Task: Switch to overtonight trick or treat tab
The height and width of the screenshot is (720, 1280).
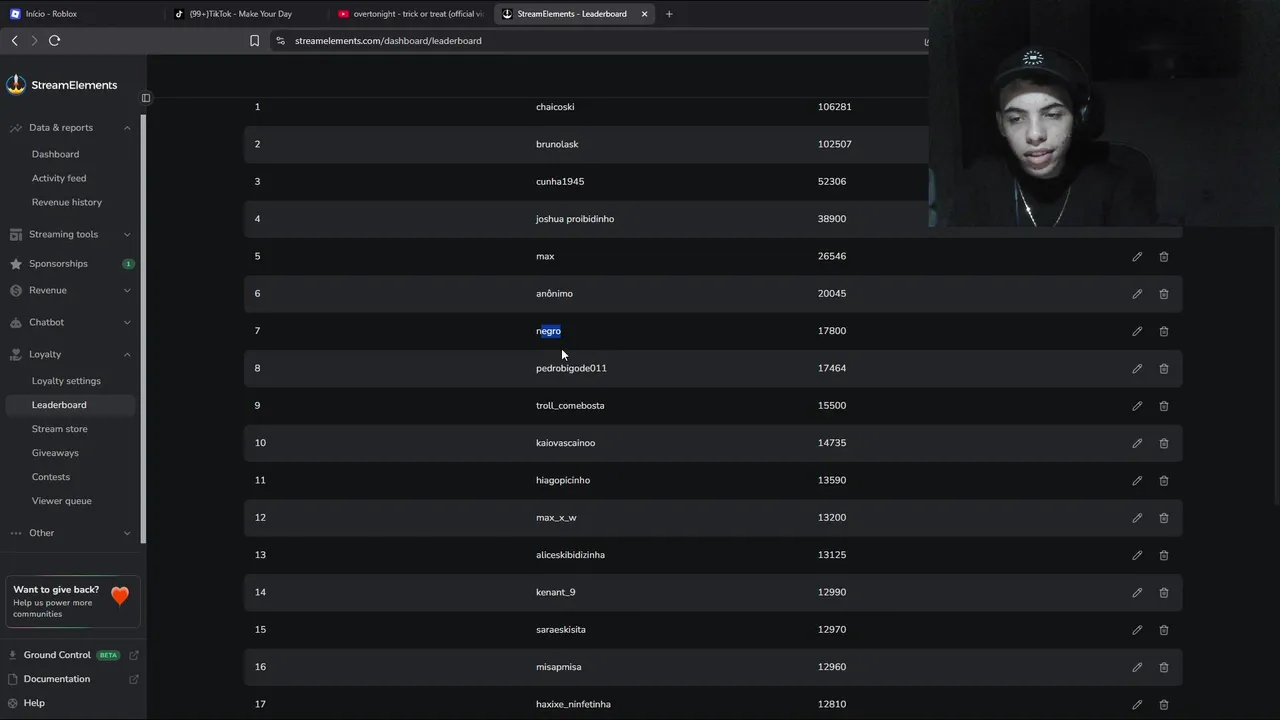Action: (x=410, y=14)
